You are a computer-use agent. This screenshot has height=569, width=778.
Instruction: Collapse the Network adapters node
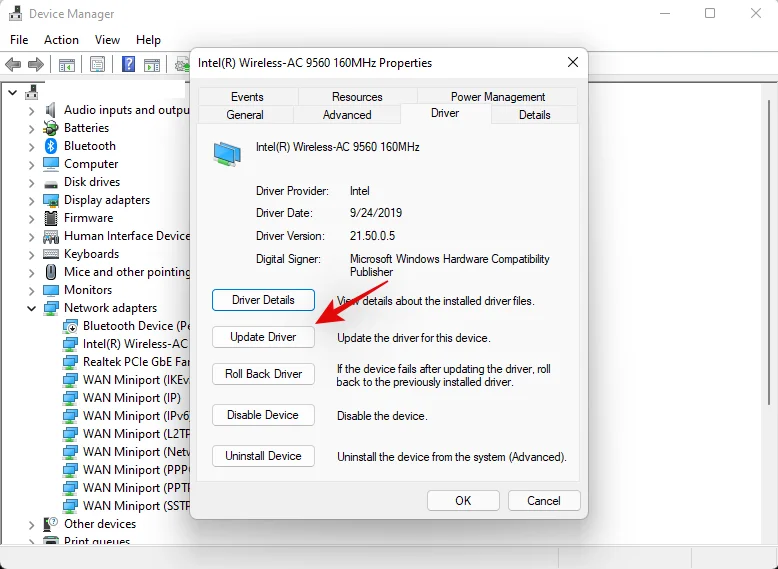(x=32, y=308)
